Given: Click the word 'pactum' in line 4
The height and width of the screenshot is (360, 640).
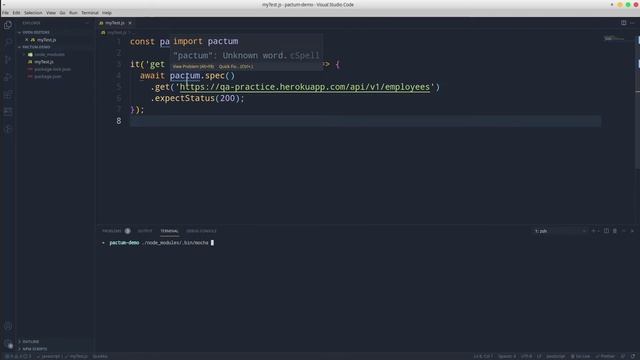Looking at the screenshot, I should (185, 76).
